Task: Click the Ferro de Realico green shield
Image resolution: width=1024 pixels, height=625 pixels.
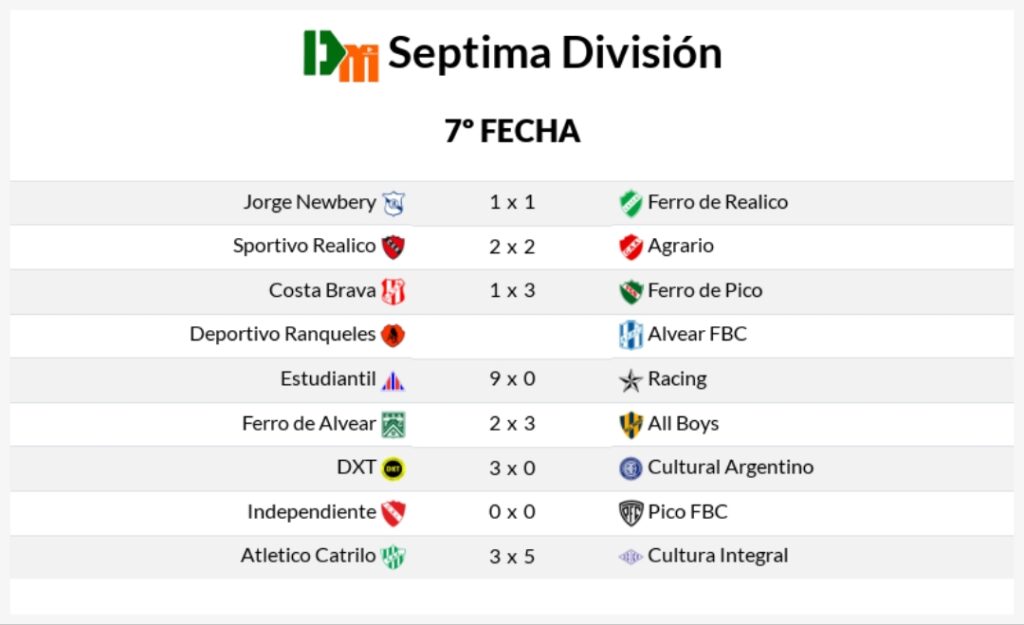Action: (x=631, y=203)
